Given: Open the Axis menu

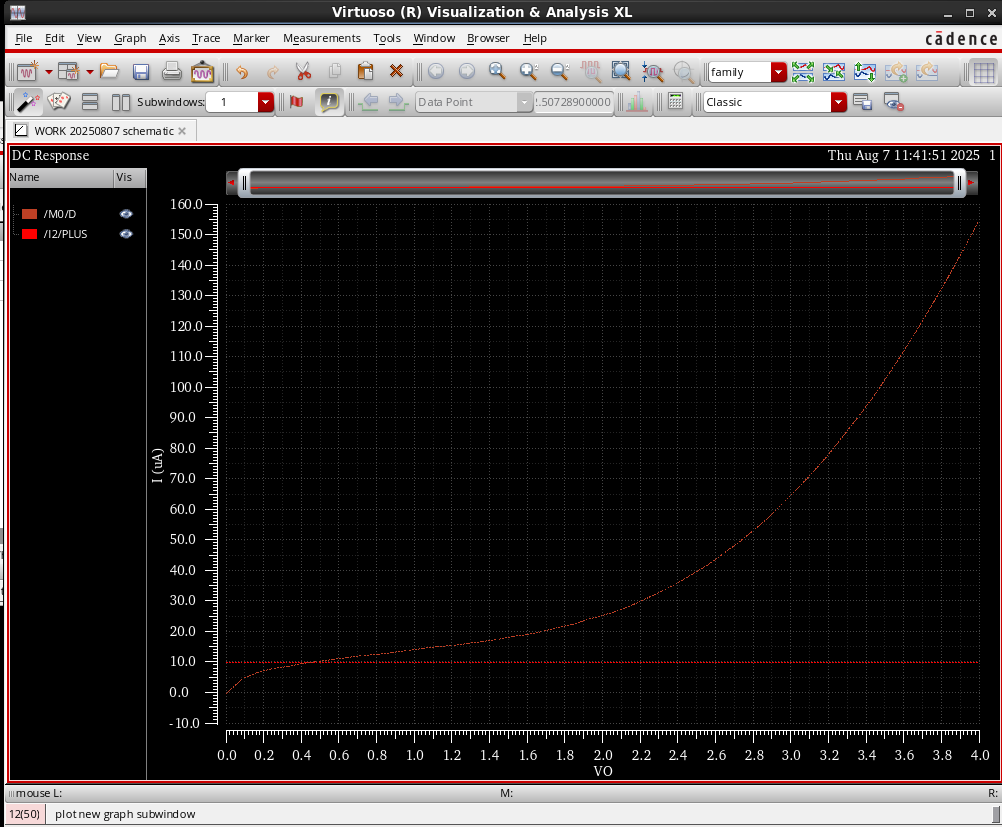Looking at the screenshot, I should tap(169, 38).
